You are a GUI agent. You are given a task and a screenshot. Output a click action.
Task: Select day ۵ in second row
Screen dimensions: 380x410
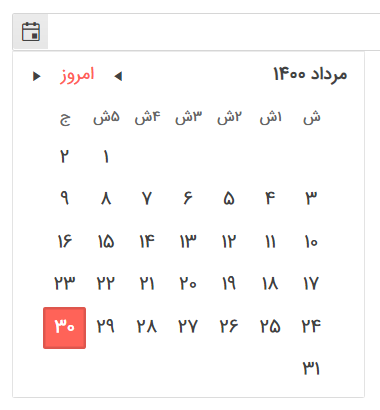coord(229,198)
